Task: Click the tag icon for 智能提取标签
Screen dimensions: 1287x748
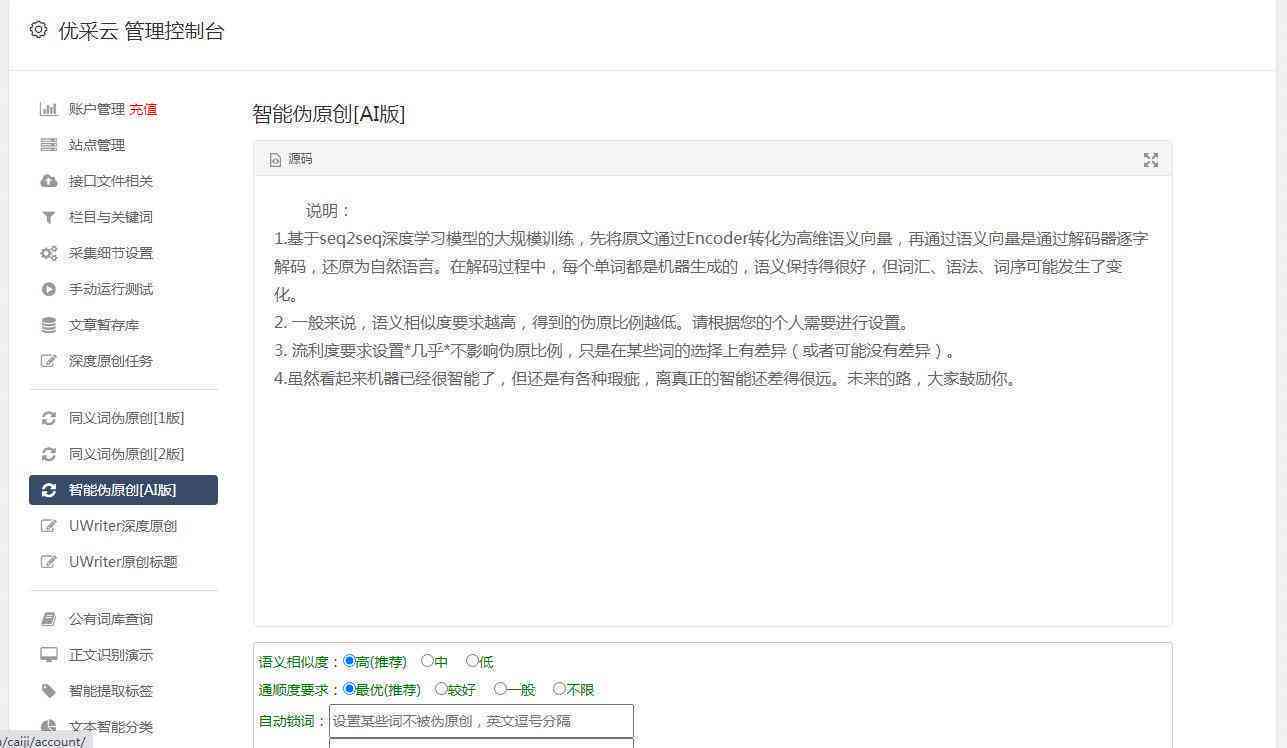Action: point(48,691)
